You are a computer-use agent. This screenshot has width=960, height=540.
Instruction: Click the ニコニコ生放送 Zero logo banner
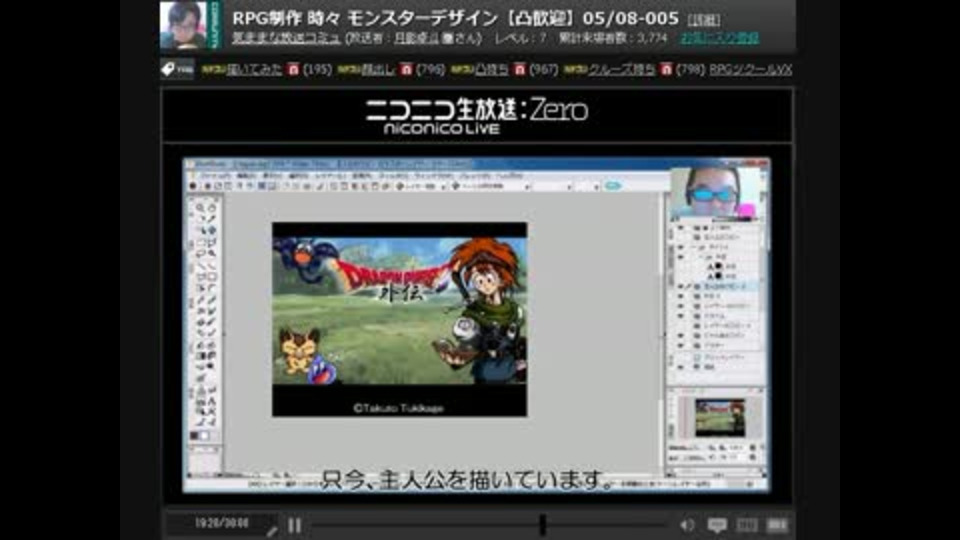pos(477,116)
